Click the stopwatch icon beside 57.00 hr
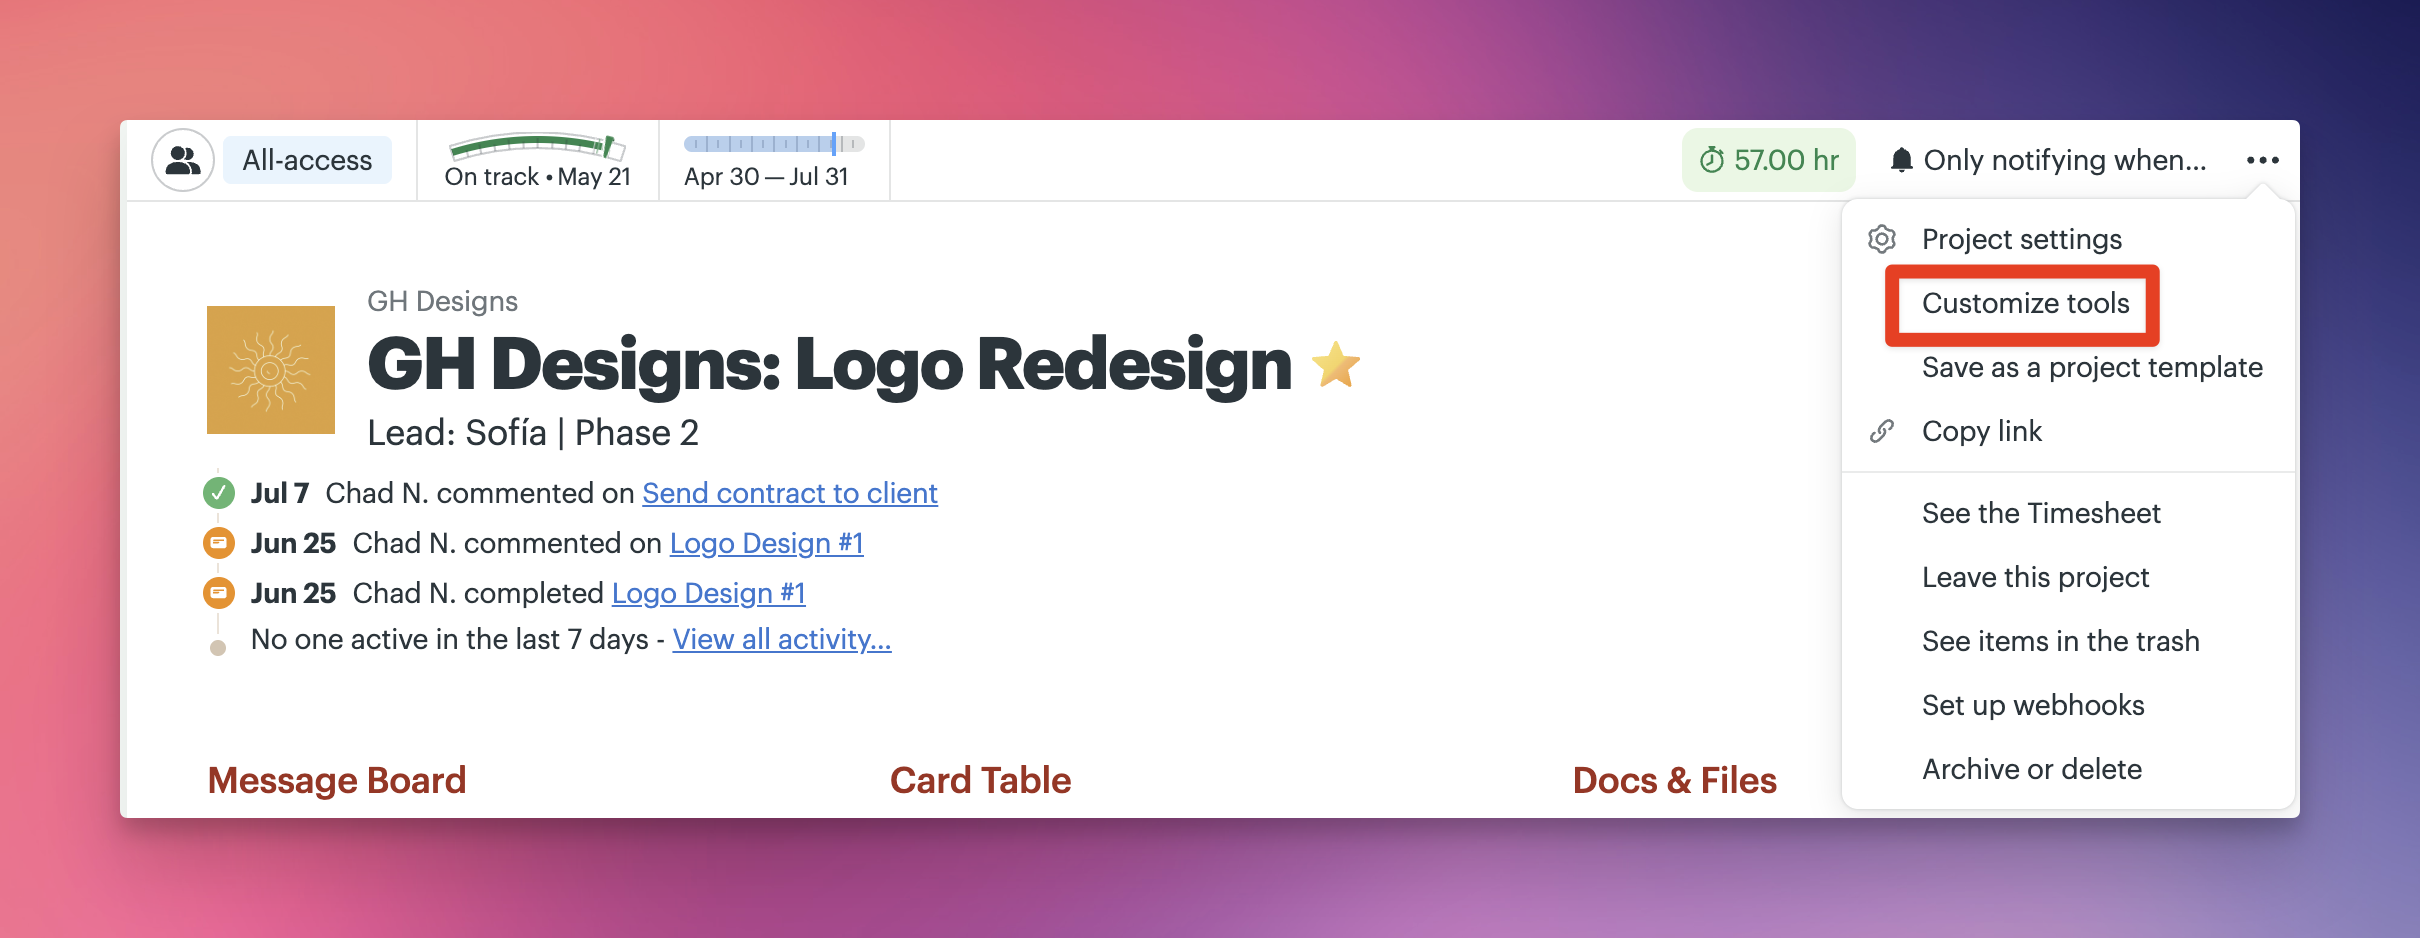2420x938 pixels. pyautogui.click(x=1712, y=160)
